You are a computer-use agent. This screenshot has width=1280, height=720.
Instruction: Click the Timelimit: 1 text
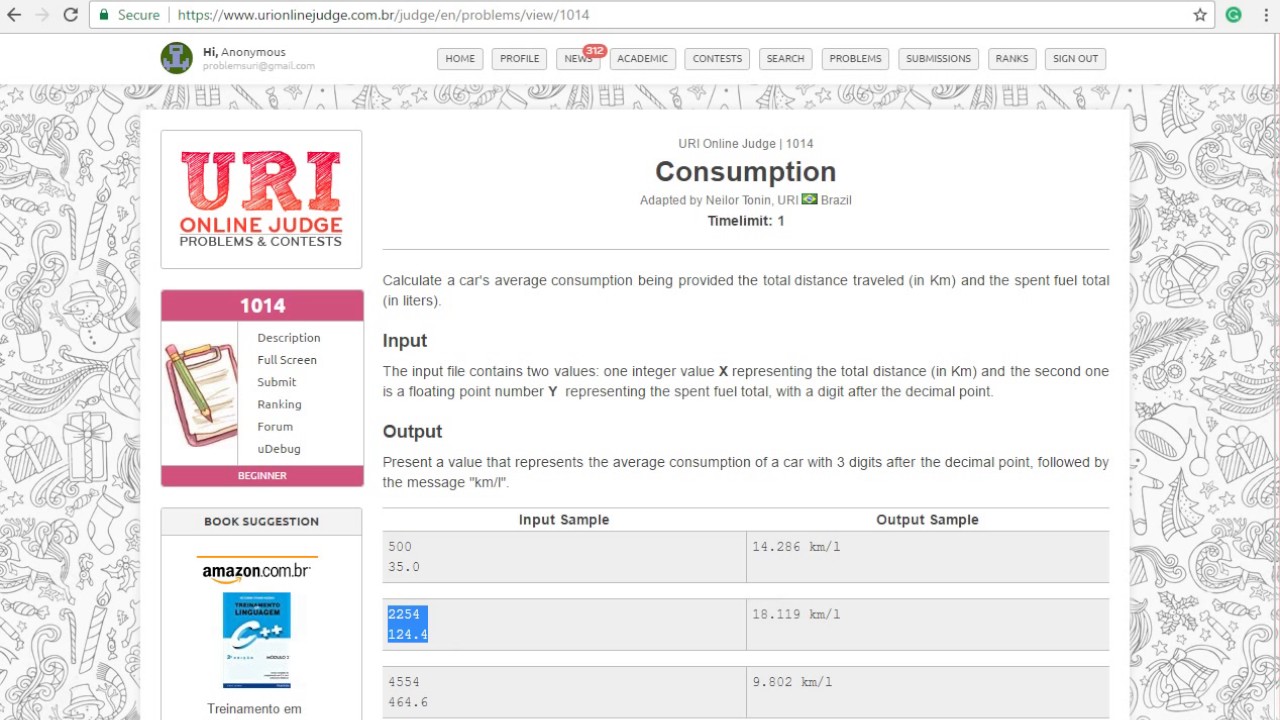746,221
